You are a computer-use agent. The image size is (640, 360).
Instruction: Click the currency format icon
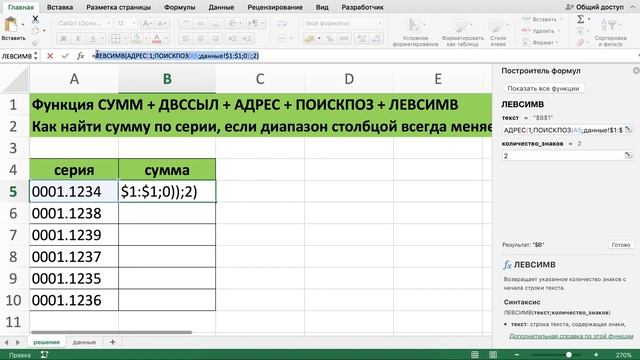309,39
